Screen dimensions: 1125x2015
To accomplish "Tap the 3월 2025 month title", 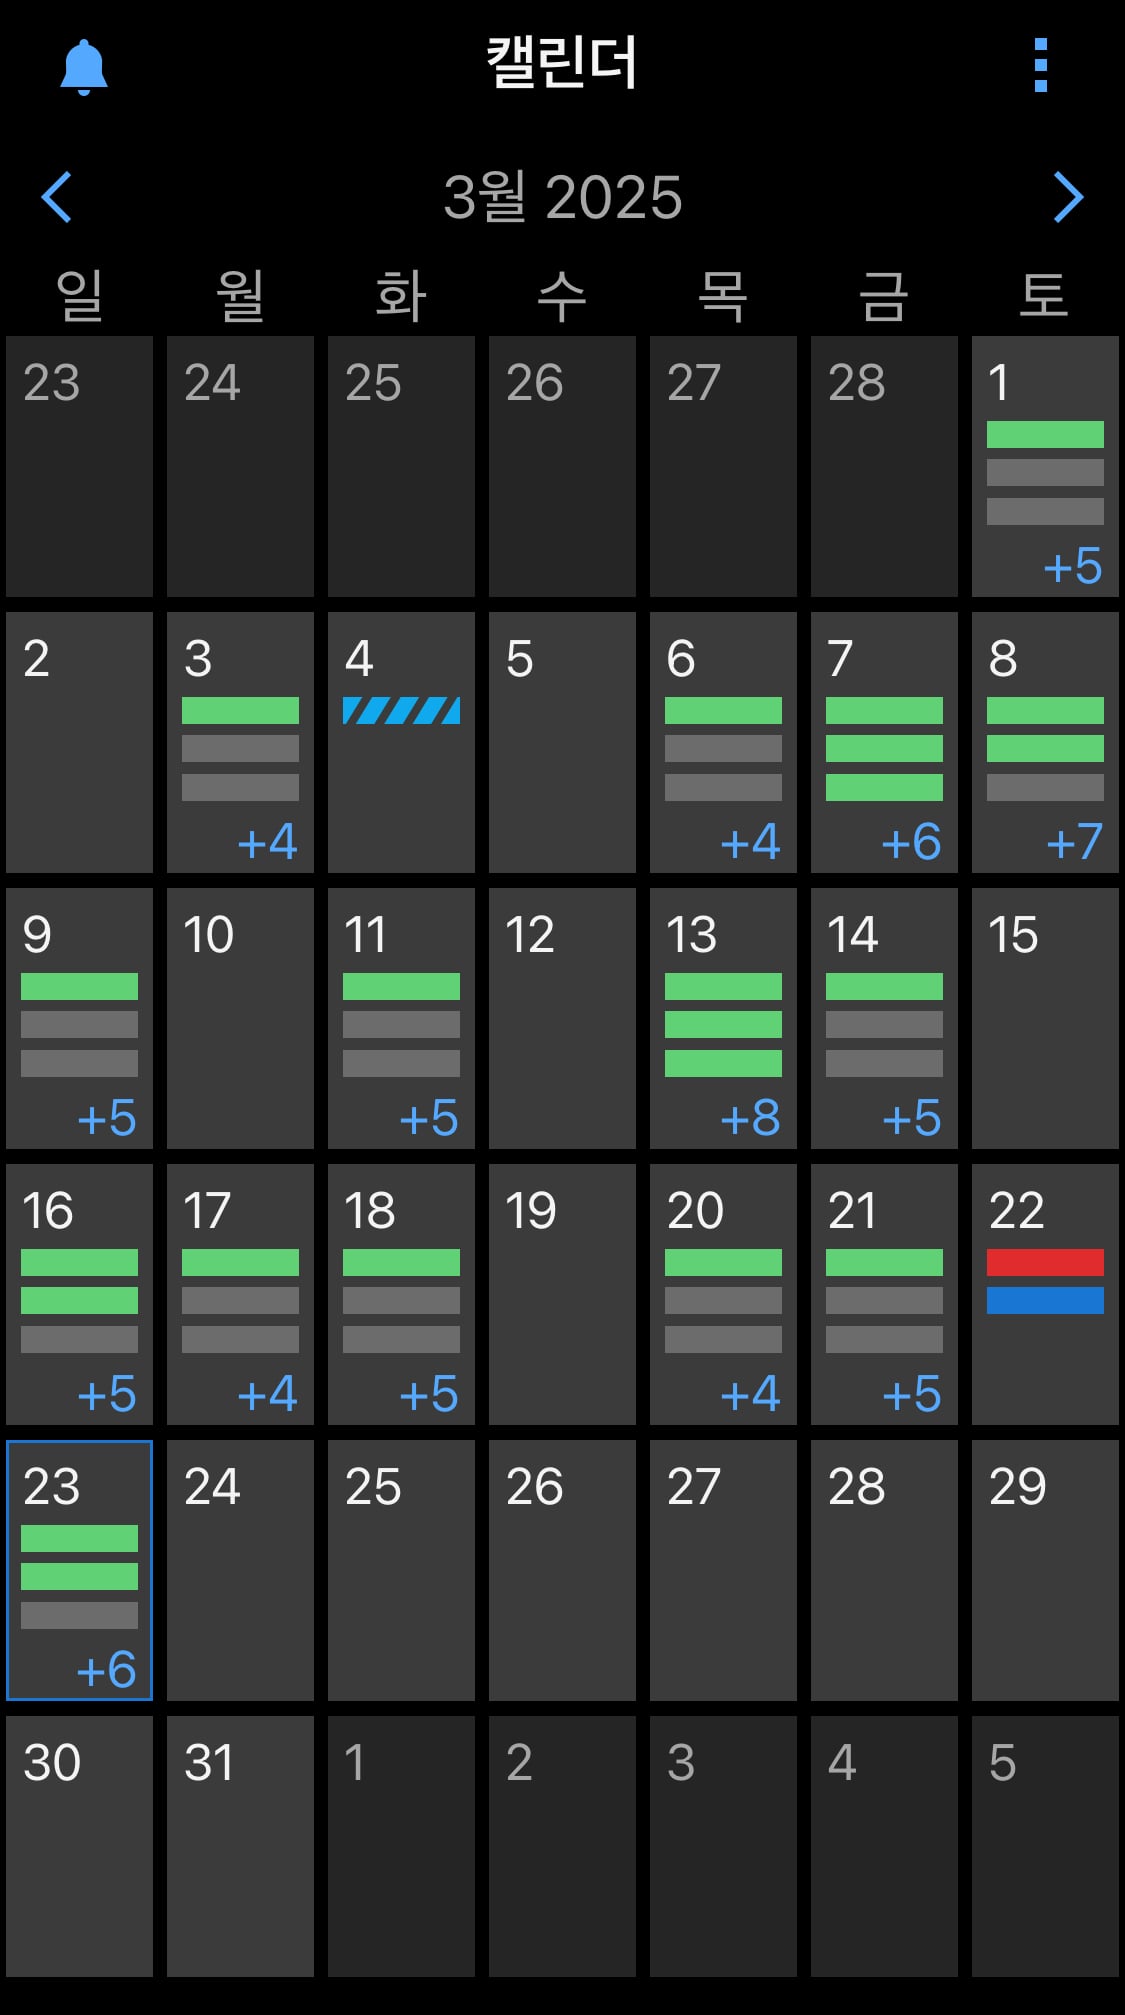I will (562, 197).
